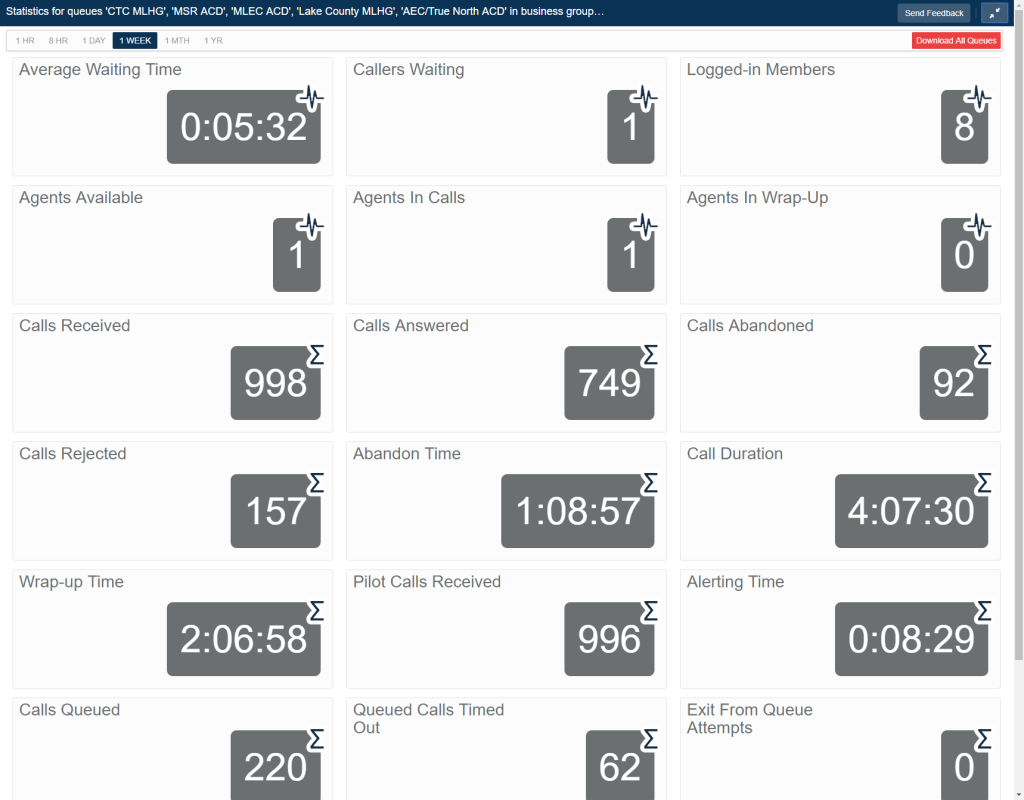Click the statistics for queues title text

(305, 11)
